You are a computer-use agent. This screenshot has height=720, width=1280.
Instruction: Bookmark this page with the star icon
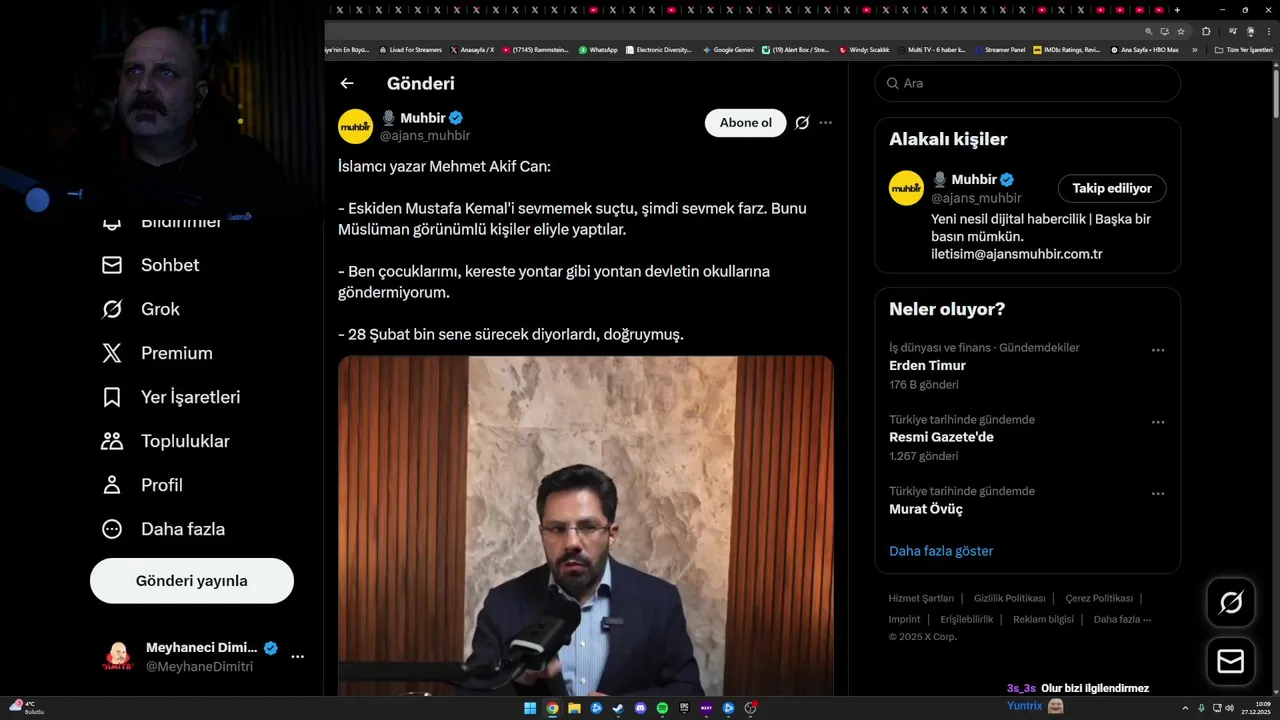point(1181,31)
